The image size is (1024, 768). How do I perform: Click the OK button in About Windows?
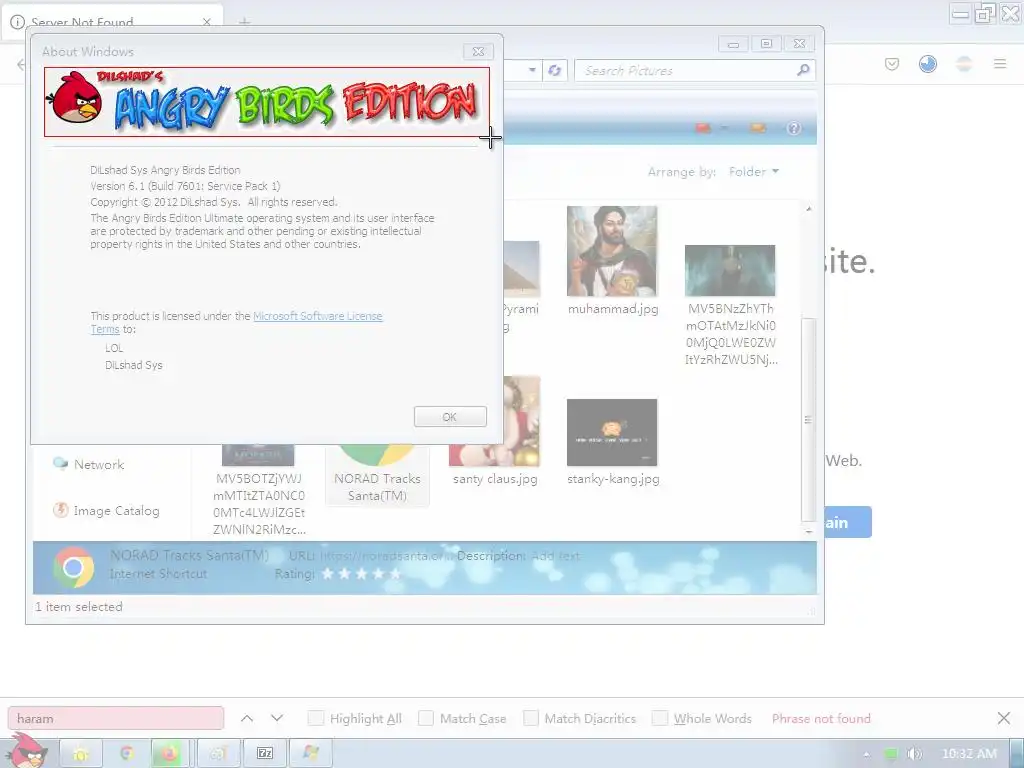450,417
